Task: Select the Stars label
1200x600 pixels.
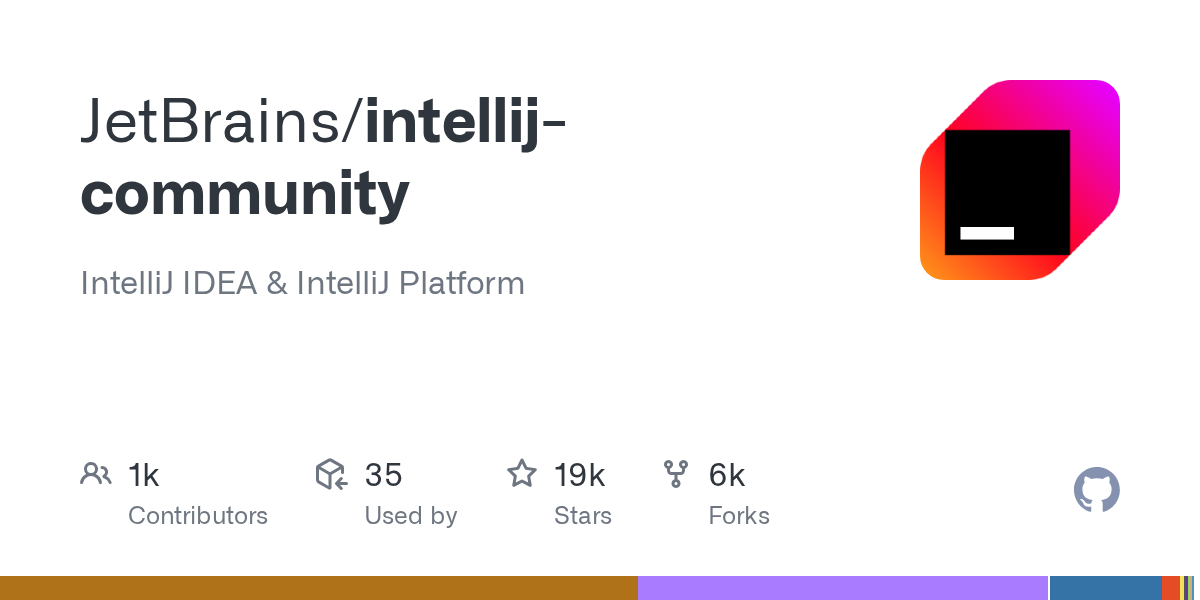Action: [583, 516]
